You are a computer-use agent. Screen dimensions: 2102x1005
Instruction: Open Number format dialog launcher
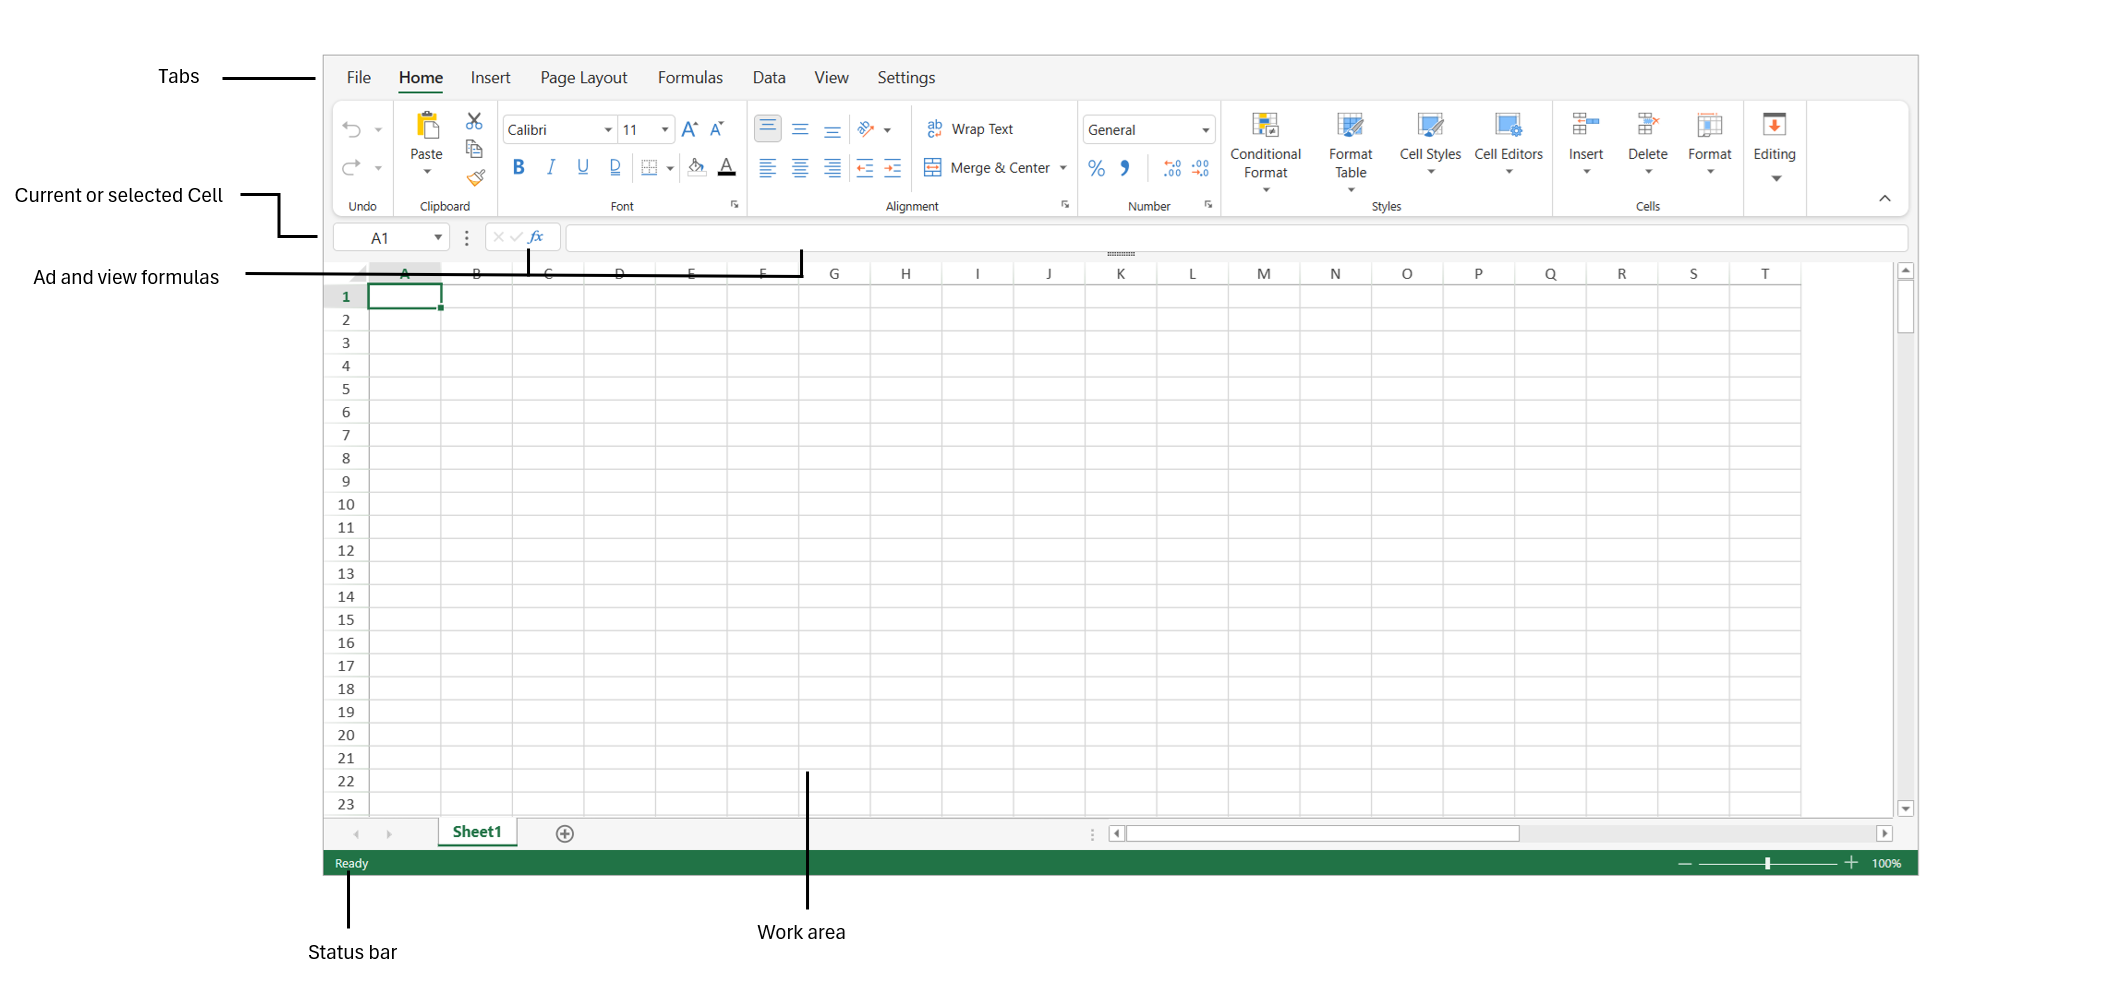(x=1208, y=205)
